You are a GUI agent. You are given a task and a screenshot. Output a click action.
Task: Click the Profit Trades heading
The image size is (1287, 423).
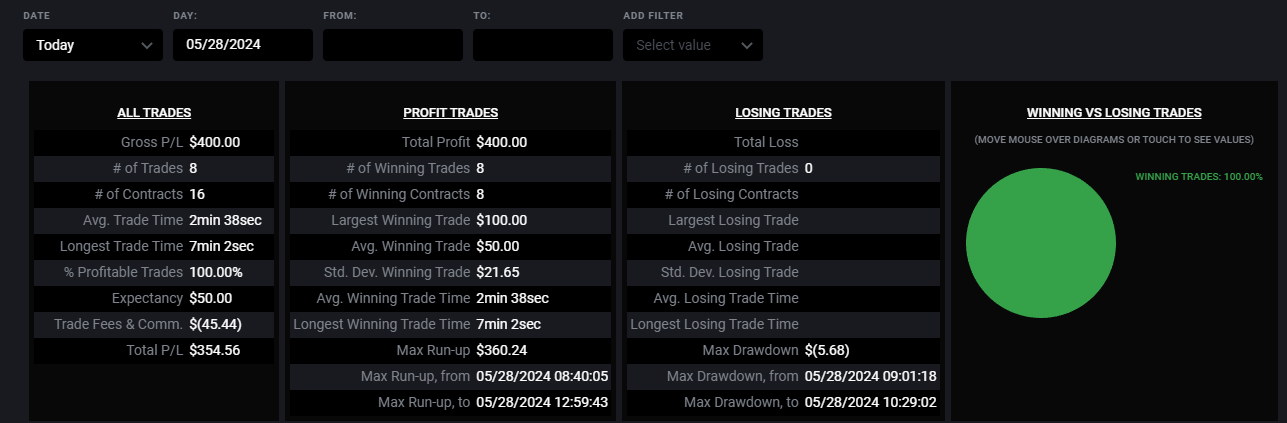pos(450,113)
